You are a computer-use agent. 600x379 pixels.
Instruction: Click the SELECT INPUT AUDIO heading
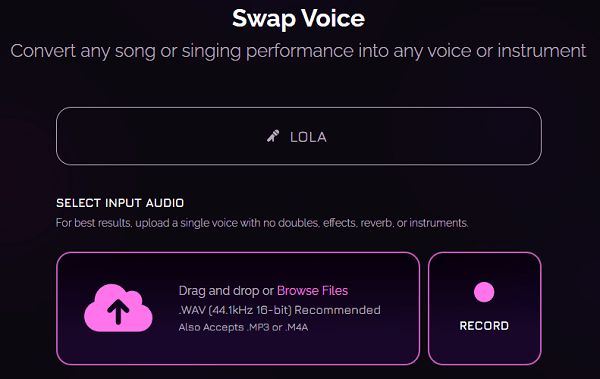[120, 203]
